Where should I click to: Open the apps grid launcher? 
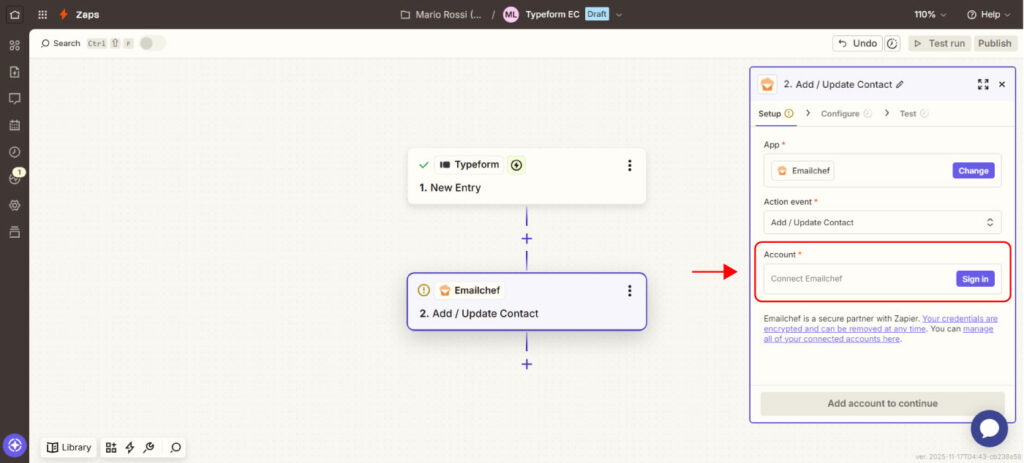tap(42, 14)
